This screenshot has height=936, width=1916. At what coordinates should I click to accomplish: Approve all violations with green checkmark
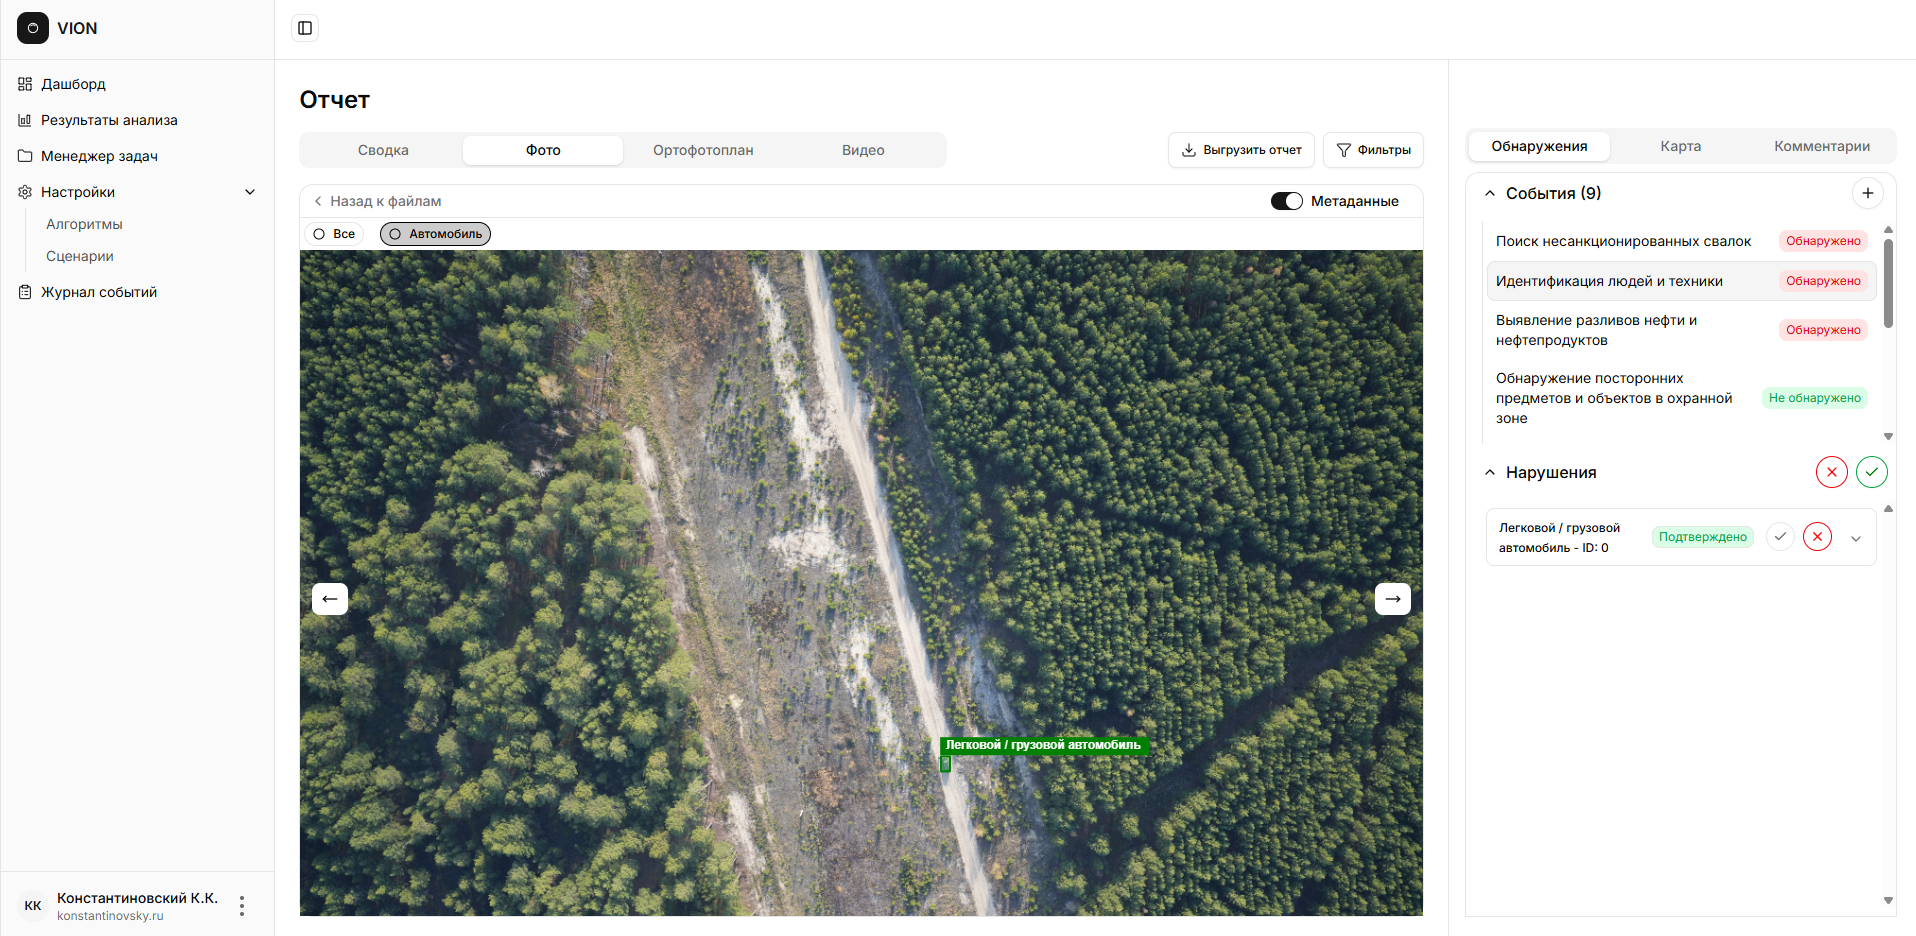(1871, 472)
